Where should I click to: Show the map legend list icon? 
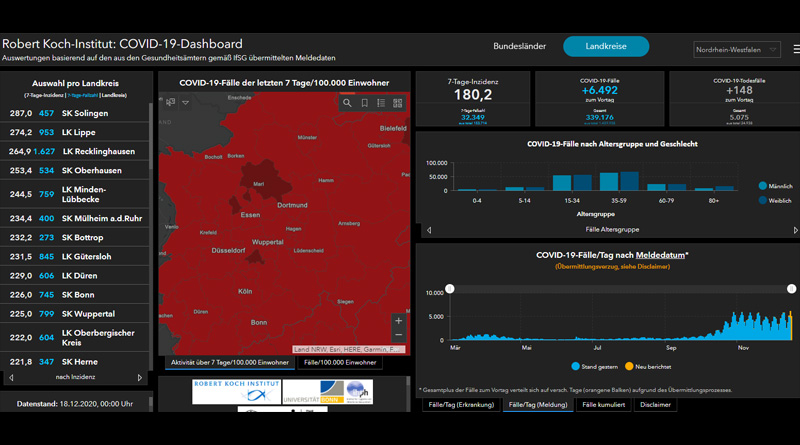coord(381,103)
